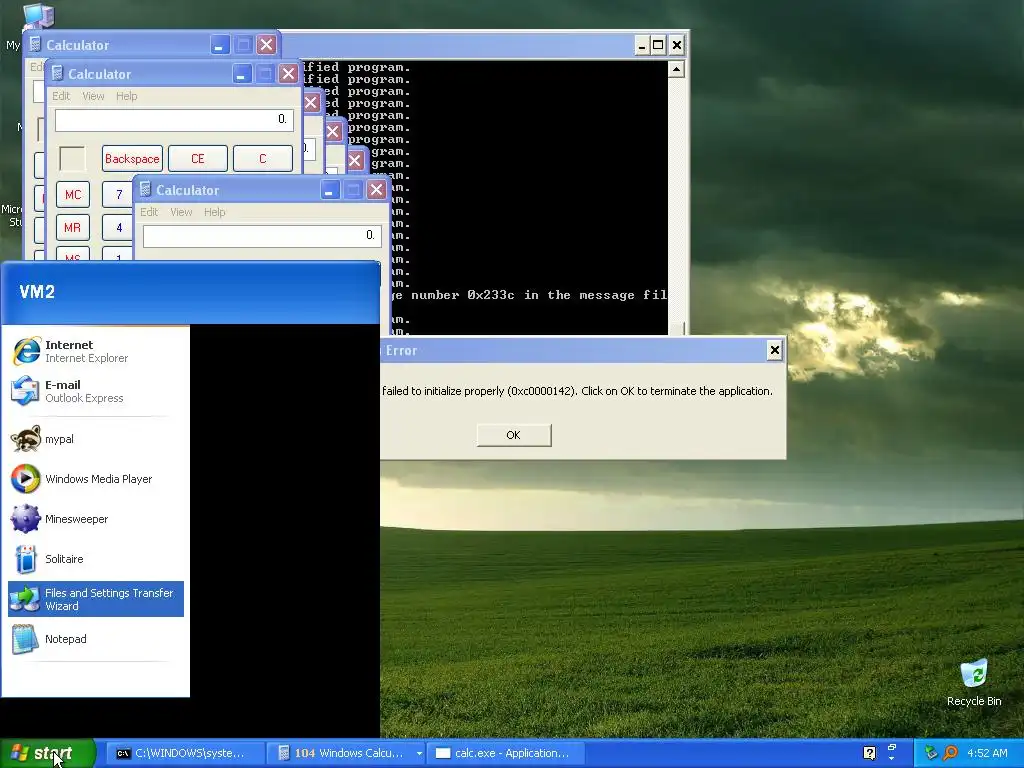Image resolution: width=1024 pixels, height=768 pixels.
Task: Click the MC memory clear button
Action: pyautogui.click(x=72, y=195)
